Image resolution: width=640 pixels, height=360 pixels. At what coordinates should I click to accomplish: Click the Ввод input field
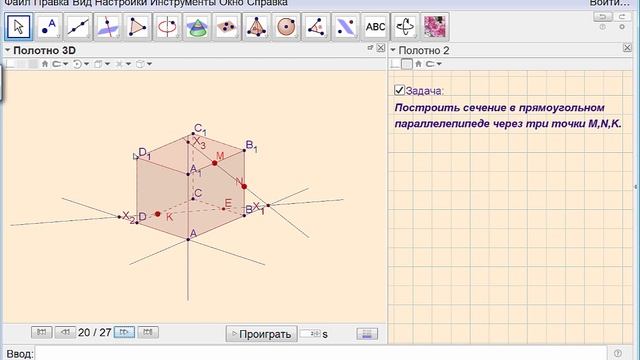321,353
